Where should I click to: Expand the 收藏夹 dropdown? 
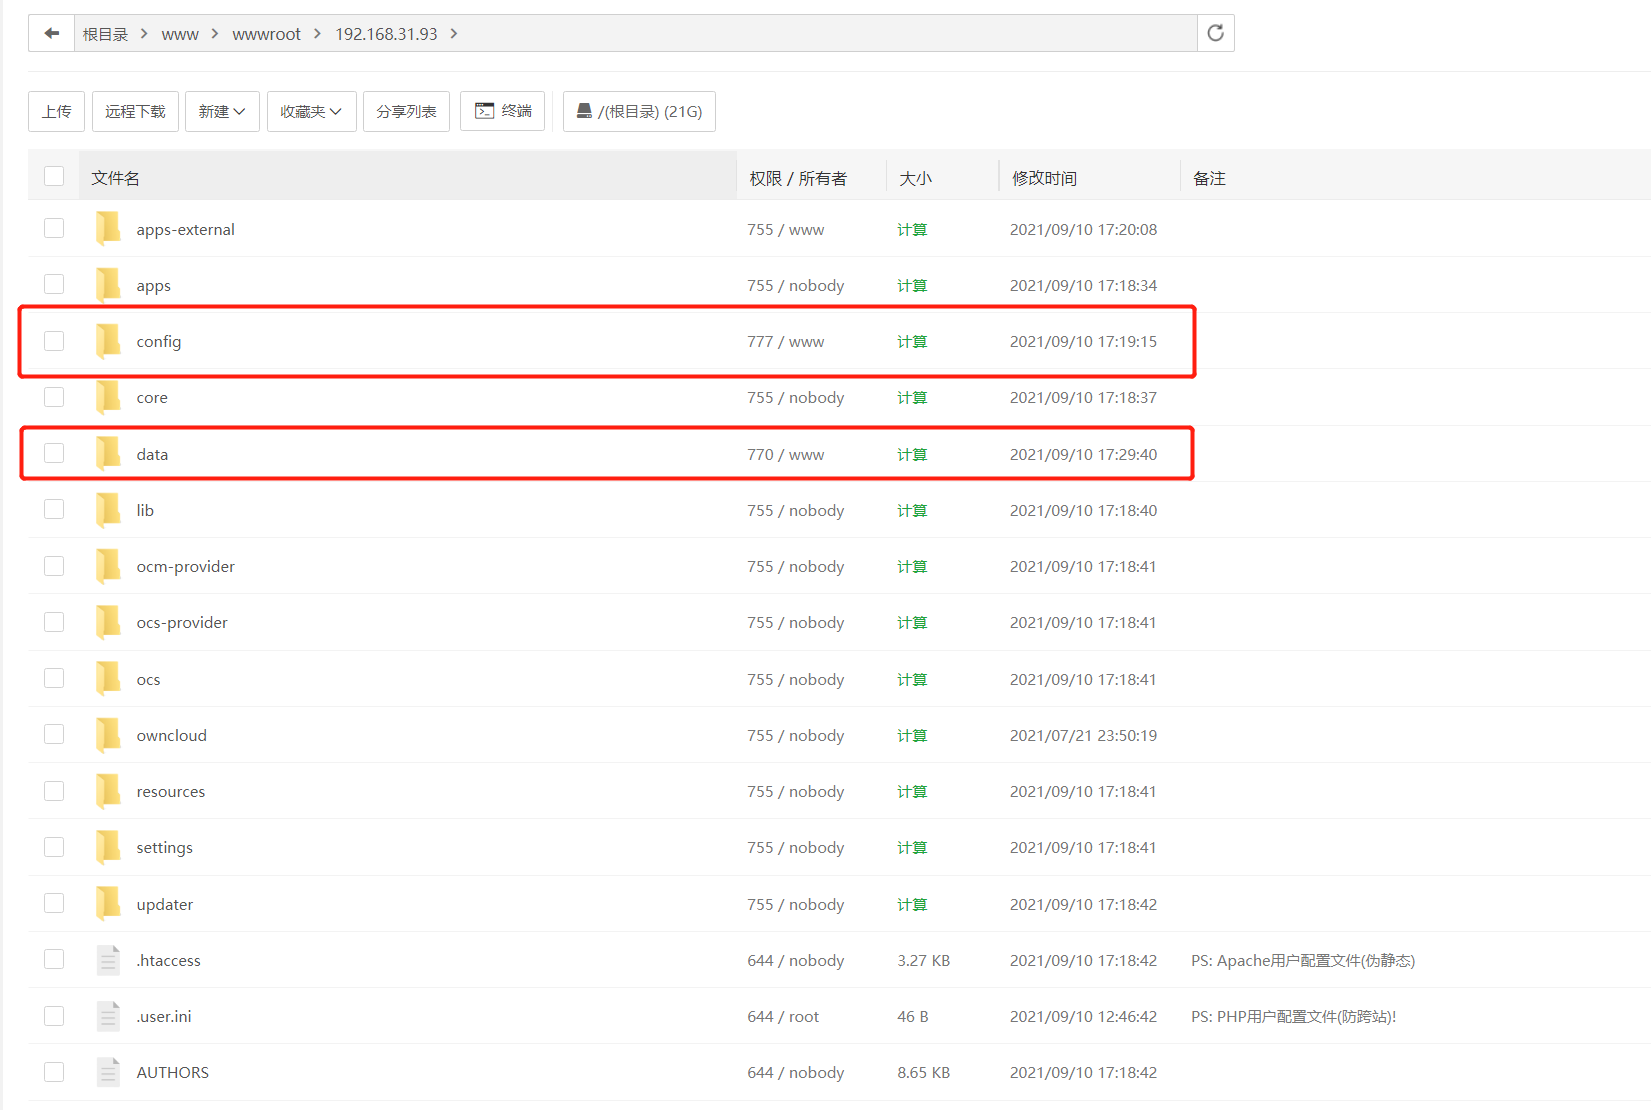[311, 111]
